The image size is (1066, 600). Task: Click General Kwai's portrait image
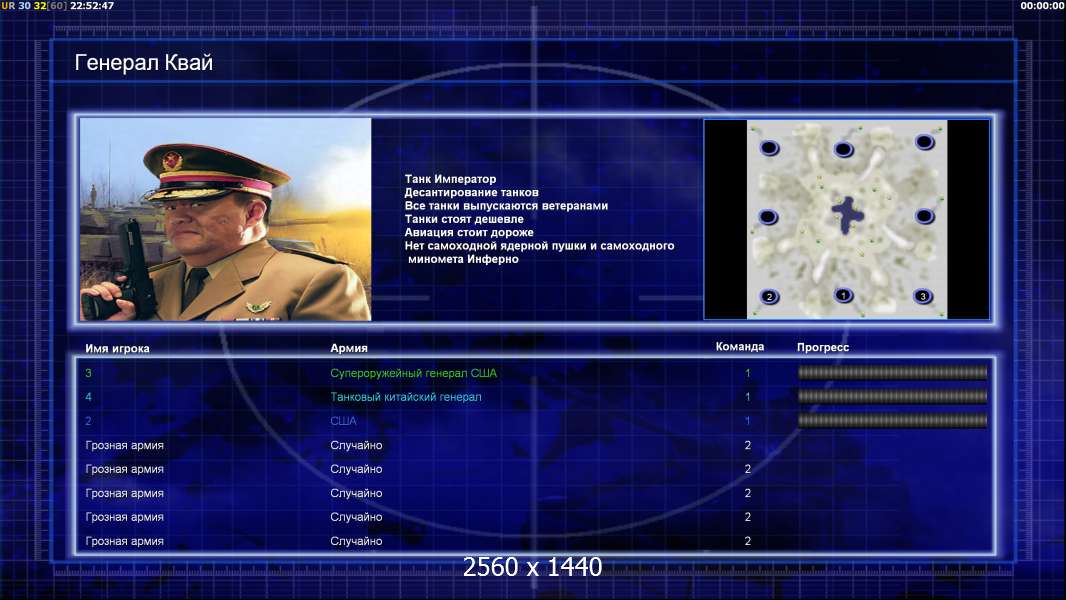pos(226,219)
